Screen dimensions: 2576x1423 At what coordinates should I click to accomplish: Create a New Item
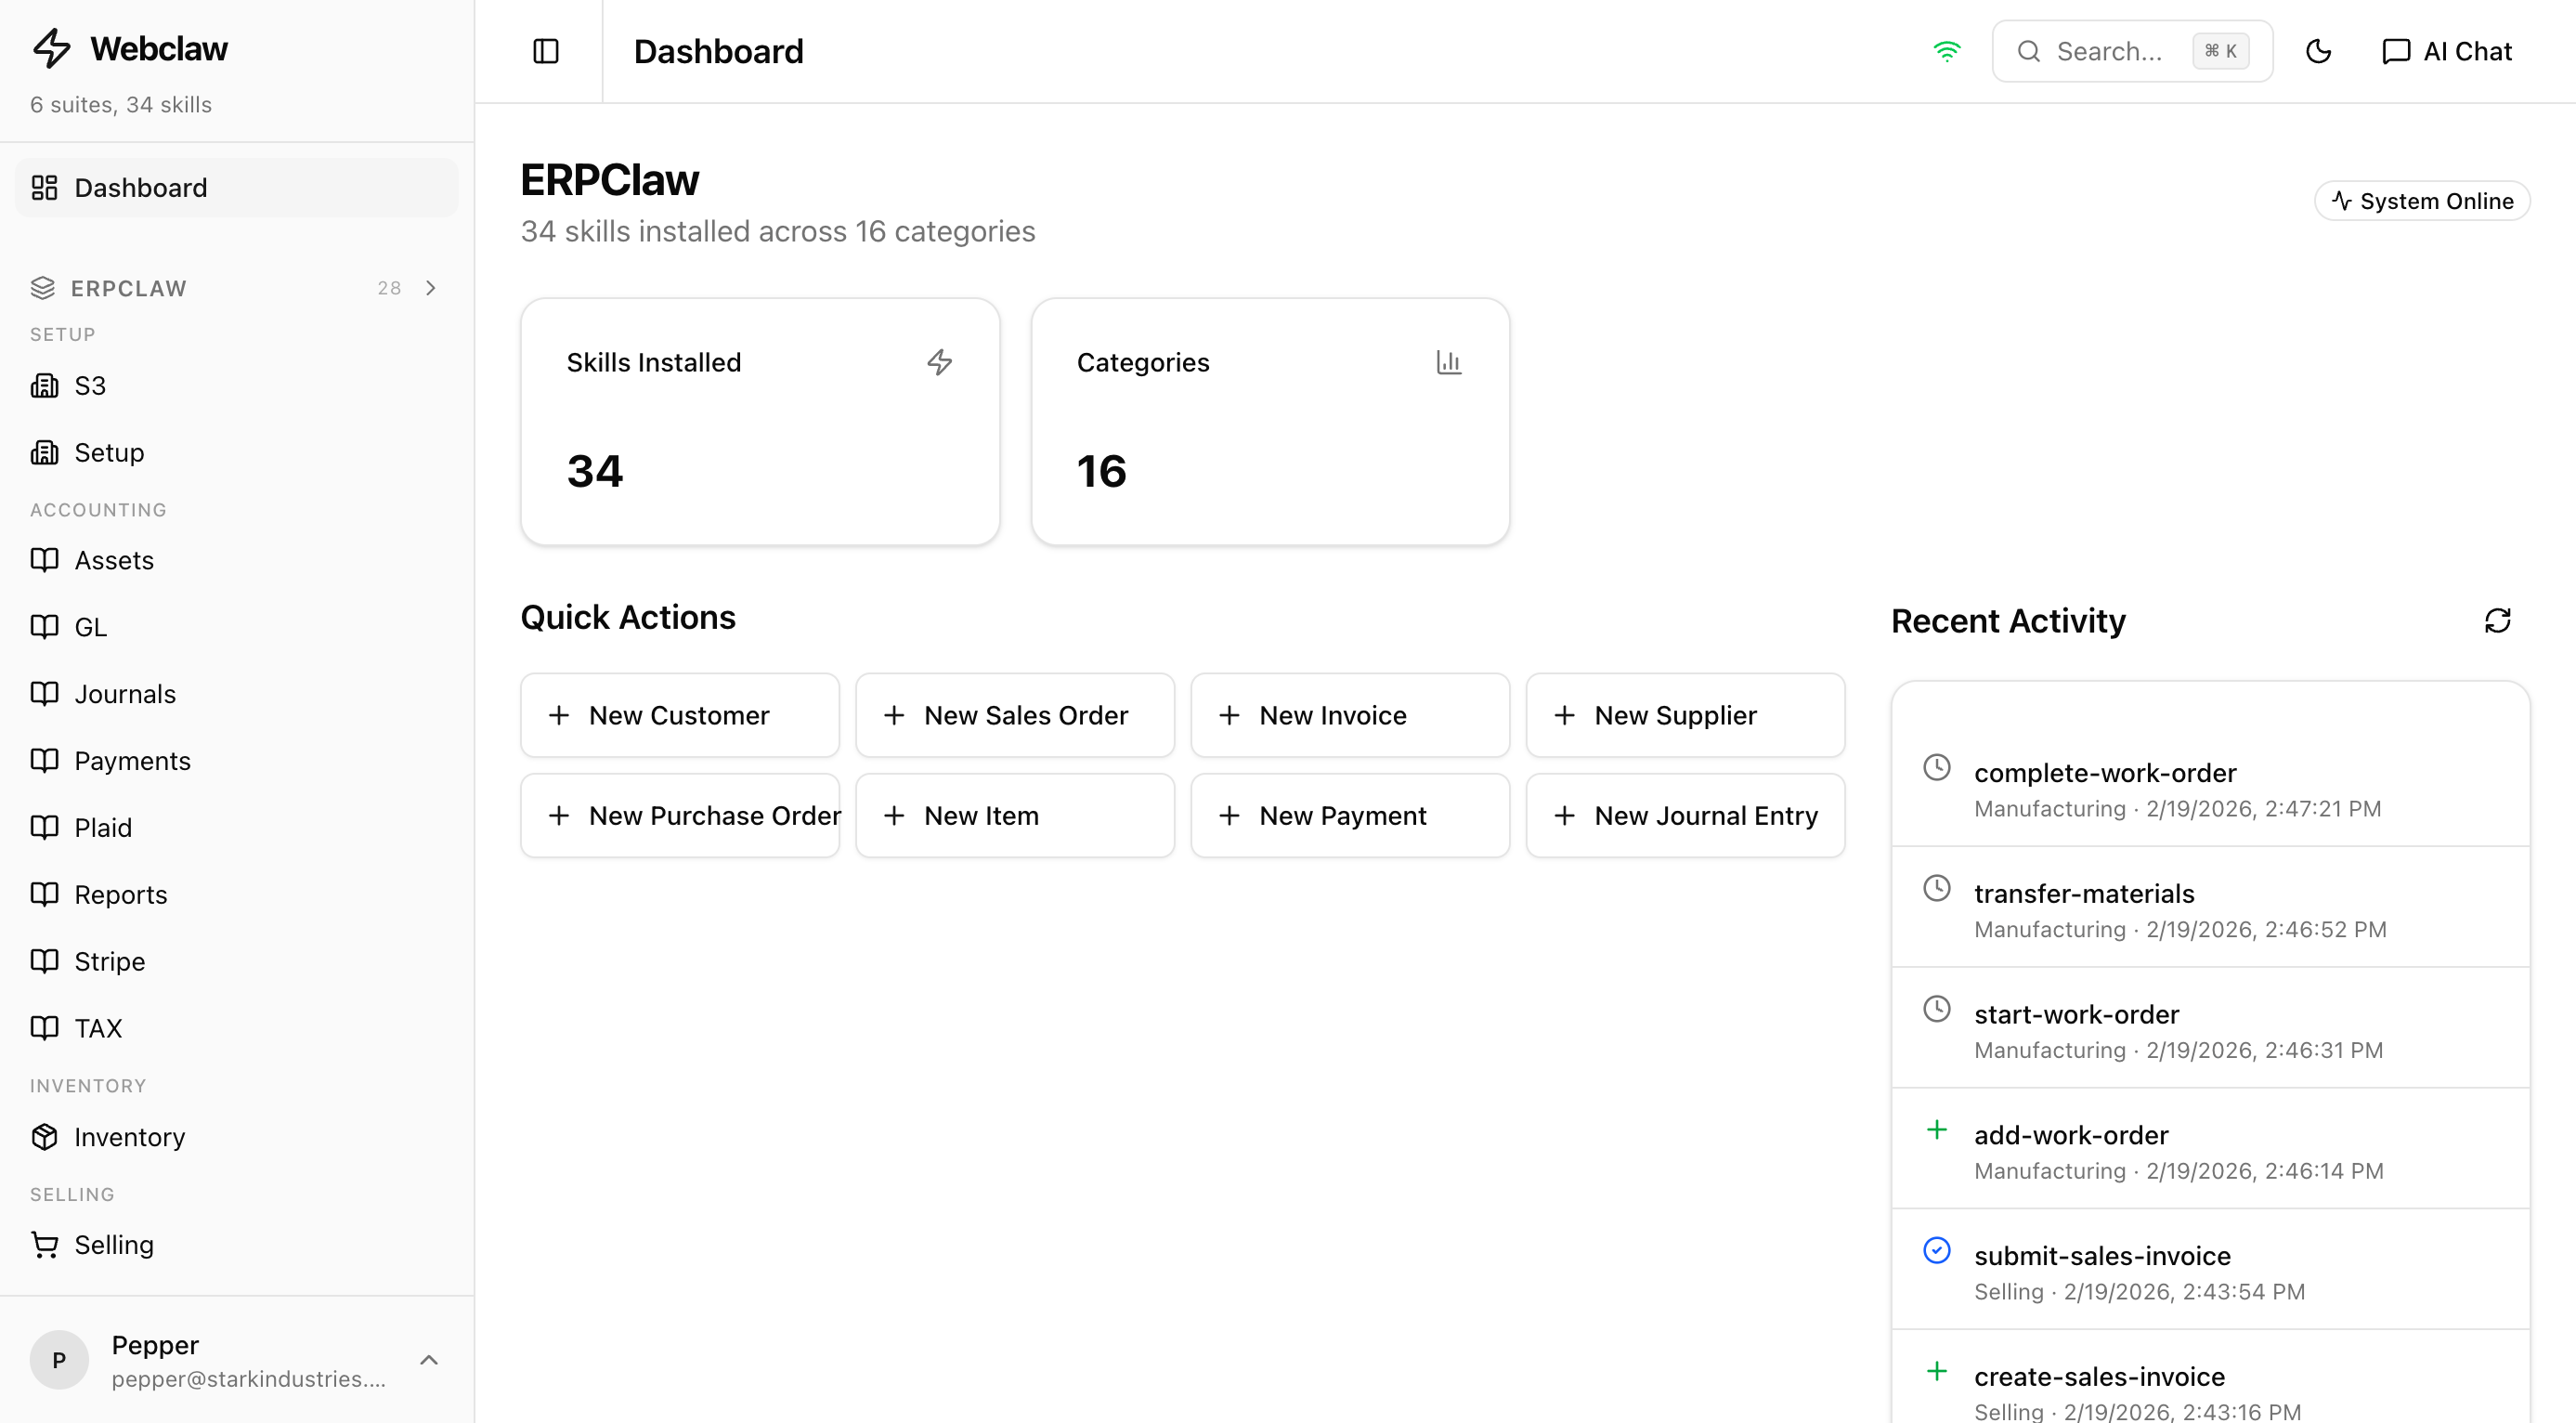click(x=1015, y=815)
